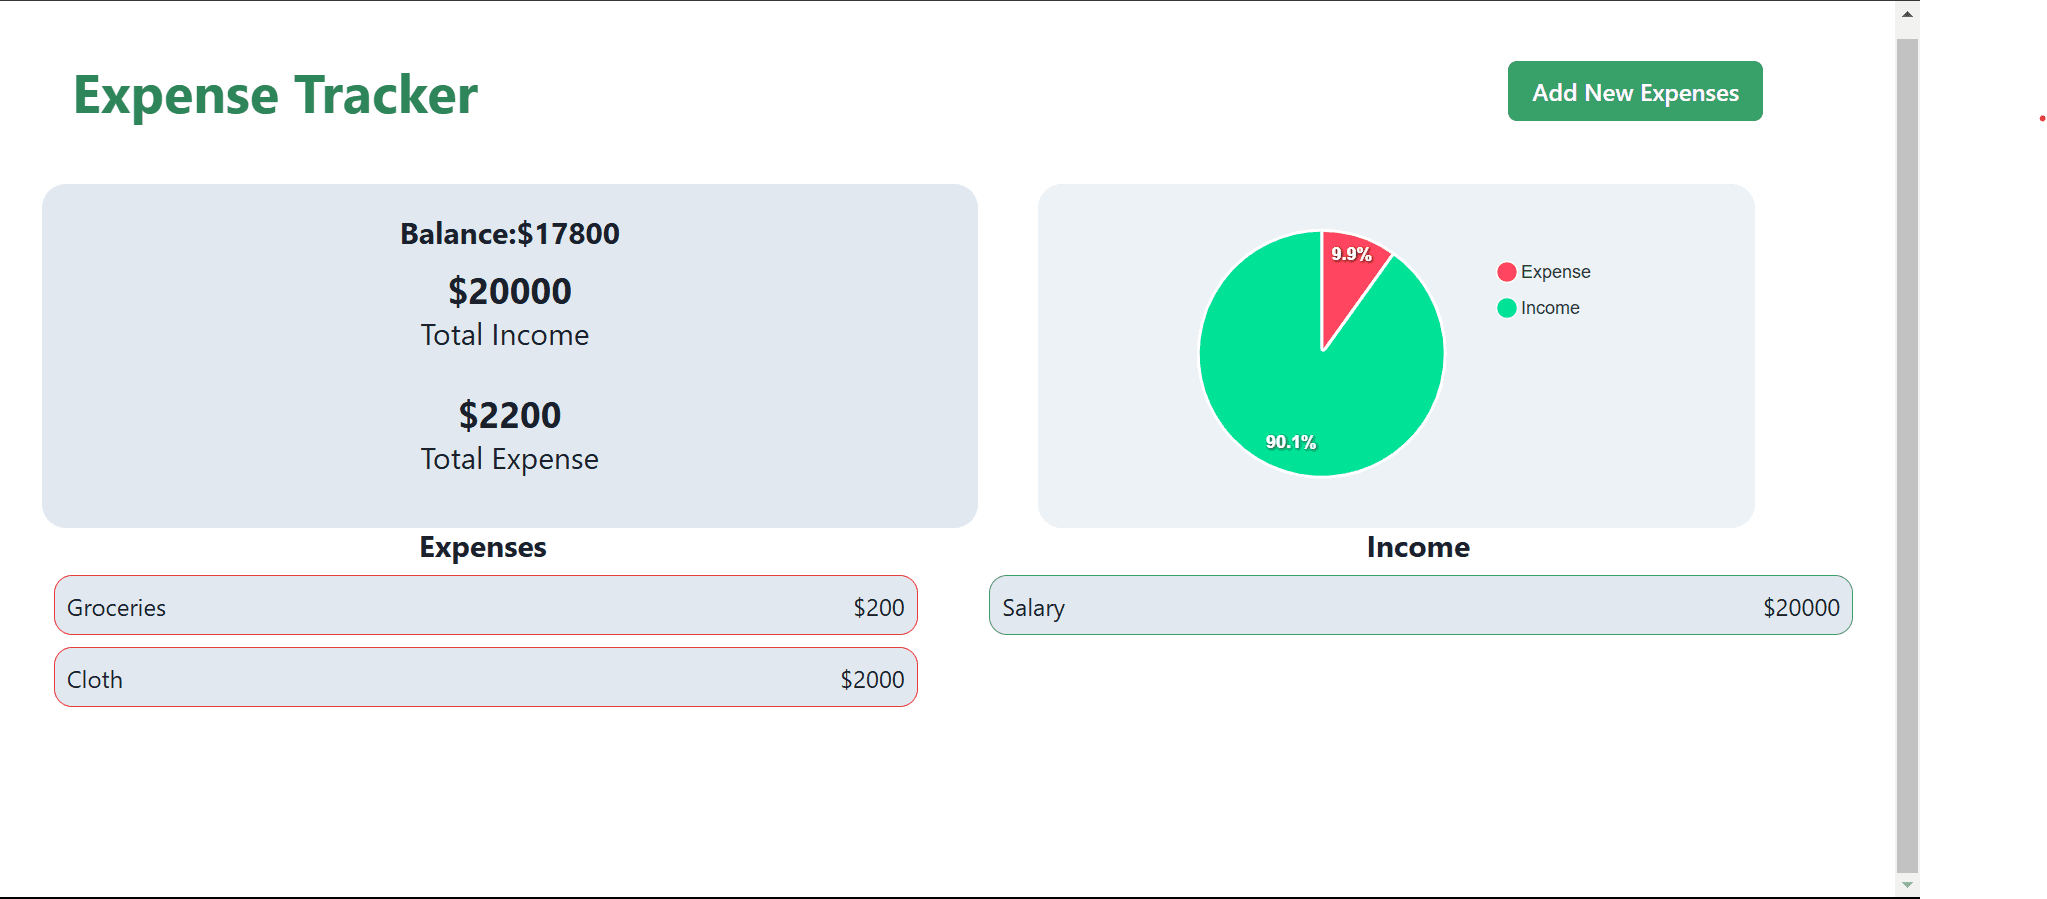
Task: Click the scrollbar down arrow
Action: 1908,884
